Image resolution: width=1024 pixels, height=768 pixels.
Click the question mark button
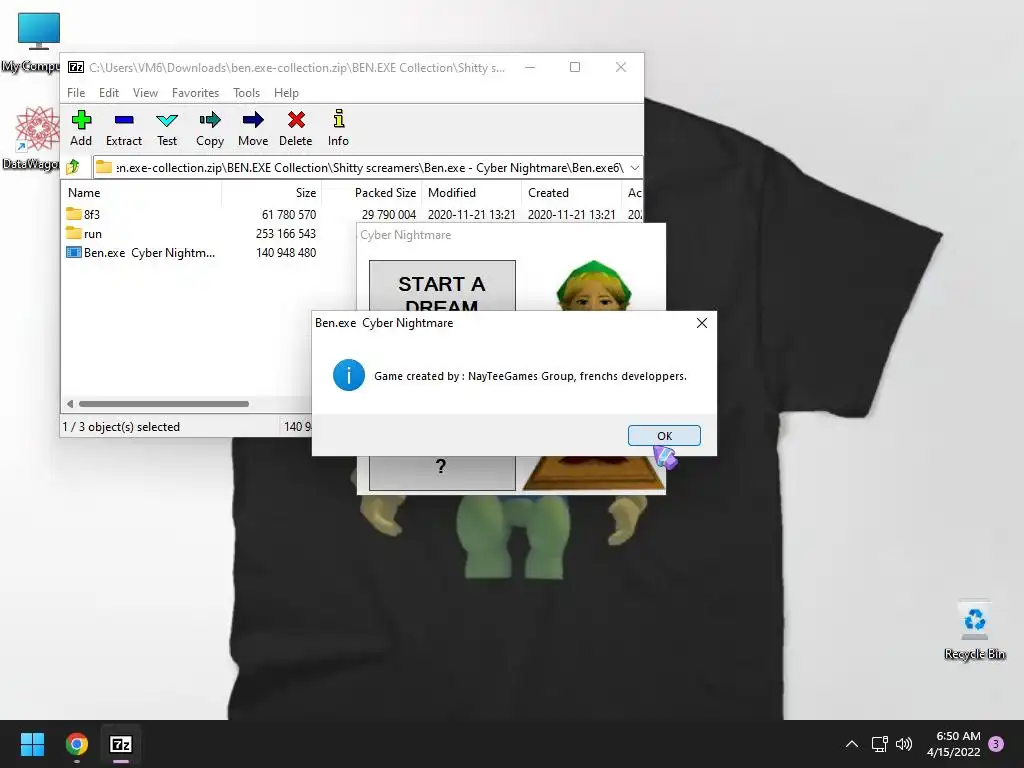(442, 472)
